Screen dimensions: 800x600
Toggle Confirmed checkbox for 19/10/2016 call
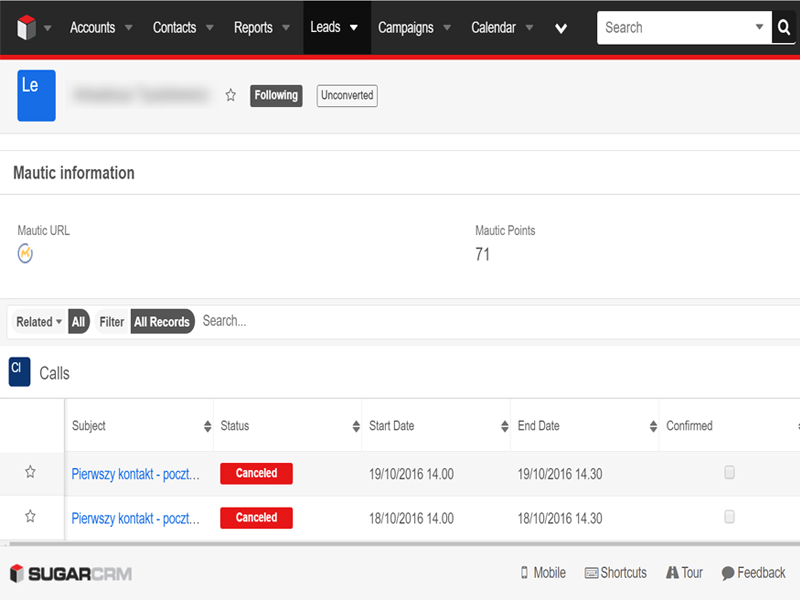[729, 473]
